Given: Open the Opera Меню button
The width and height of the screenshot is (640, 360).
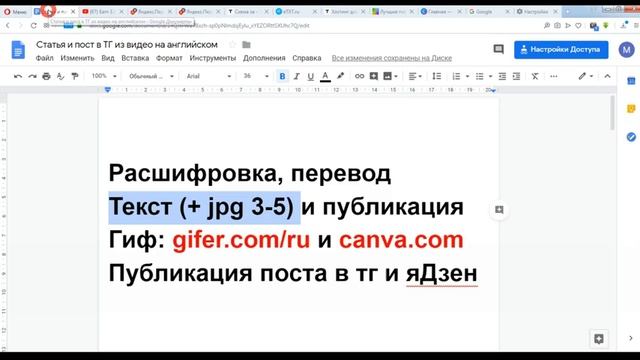Looking at the screenshot, I should point(16,12).
